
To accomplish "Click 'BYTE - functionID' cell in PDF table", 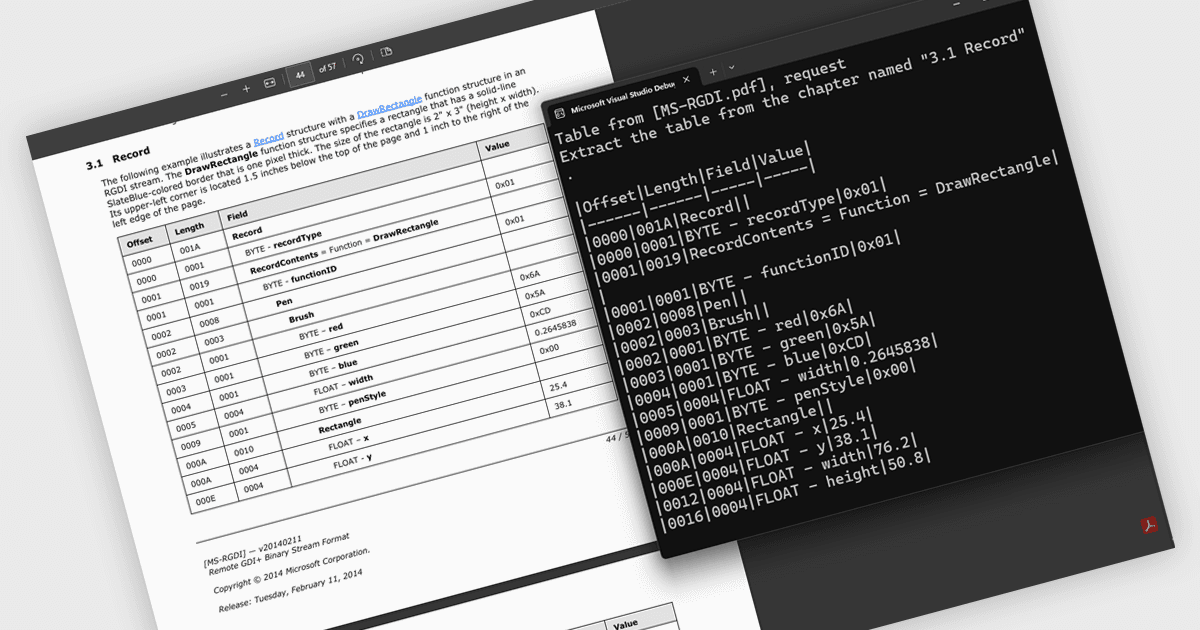I will click(299, 279).
